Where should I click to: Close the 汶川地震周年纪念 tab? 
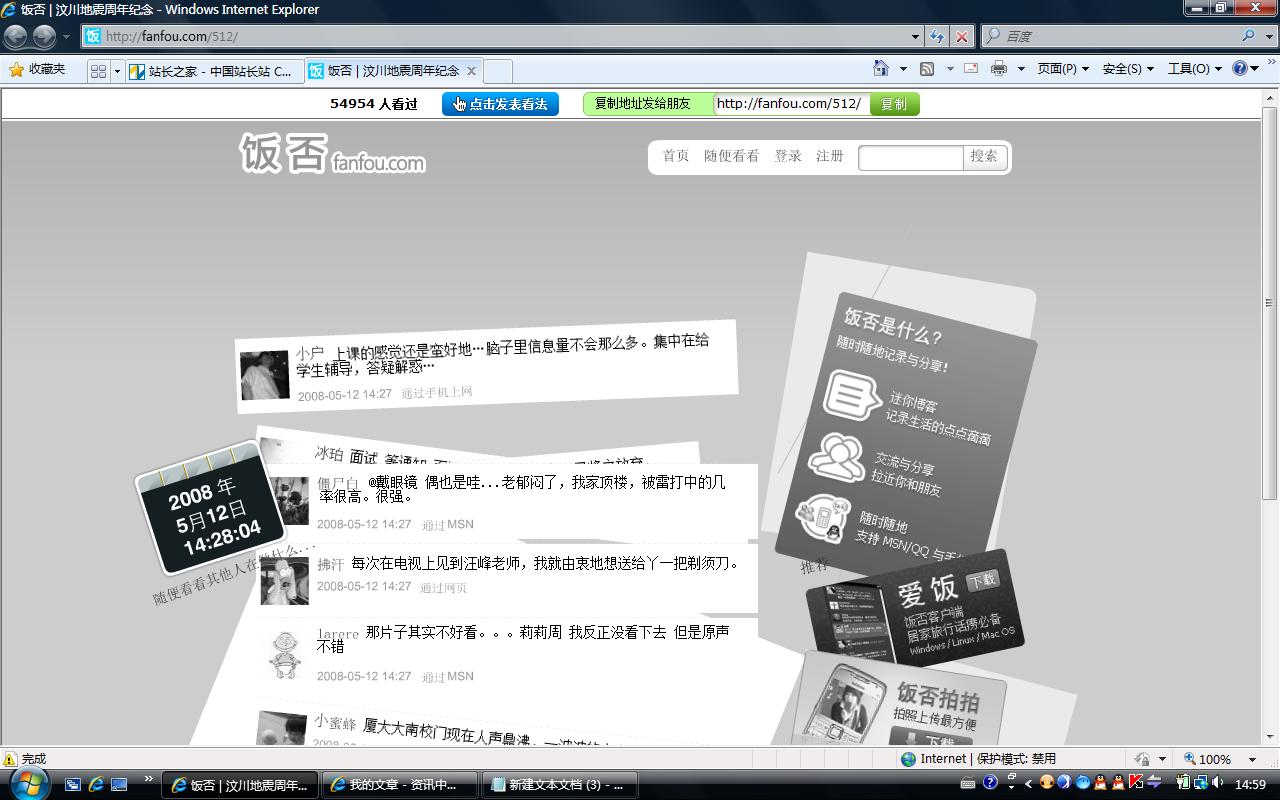click(471, 71)
